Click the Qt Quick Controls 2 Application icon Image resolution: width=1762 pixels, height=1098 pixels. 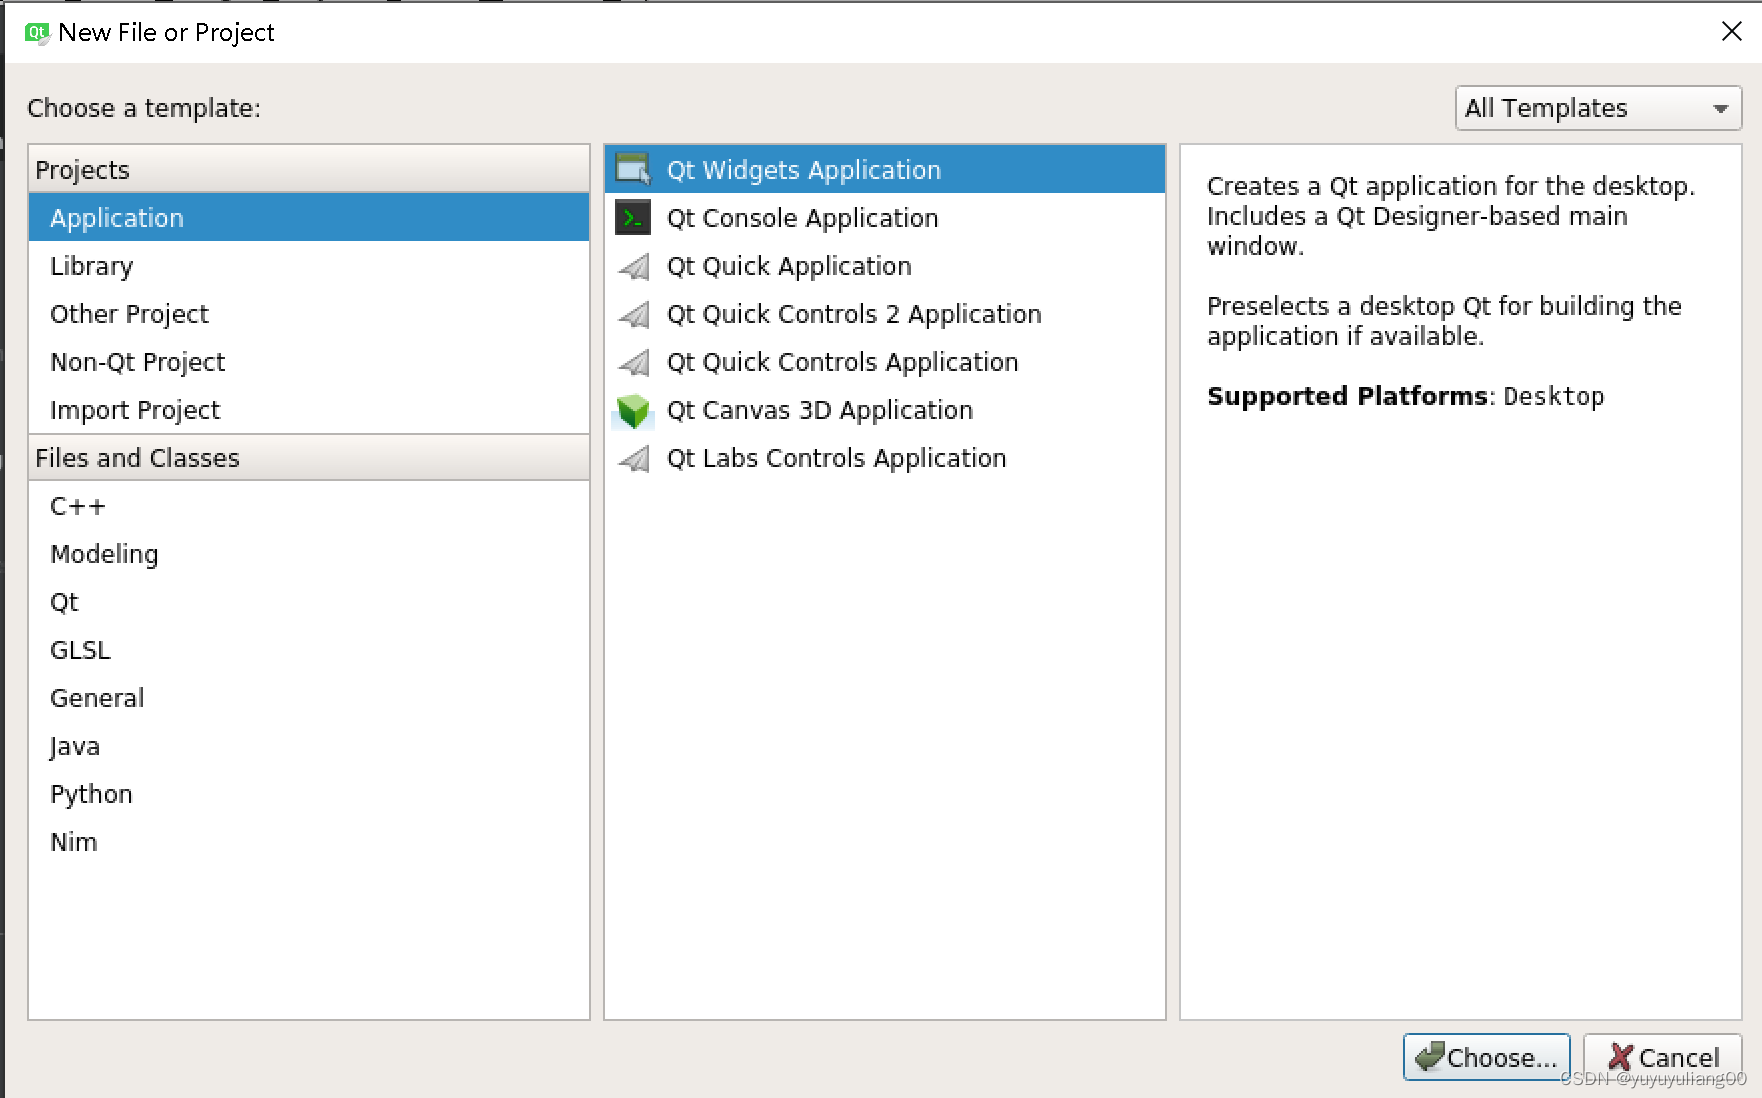pyautogui.click(x=632, y=313)
